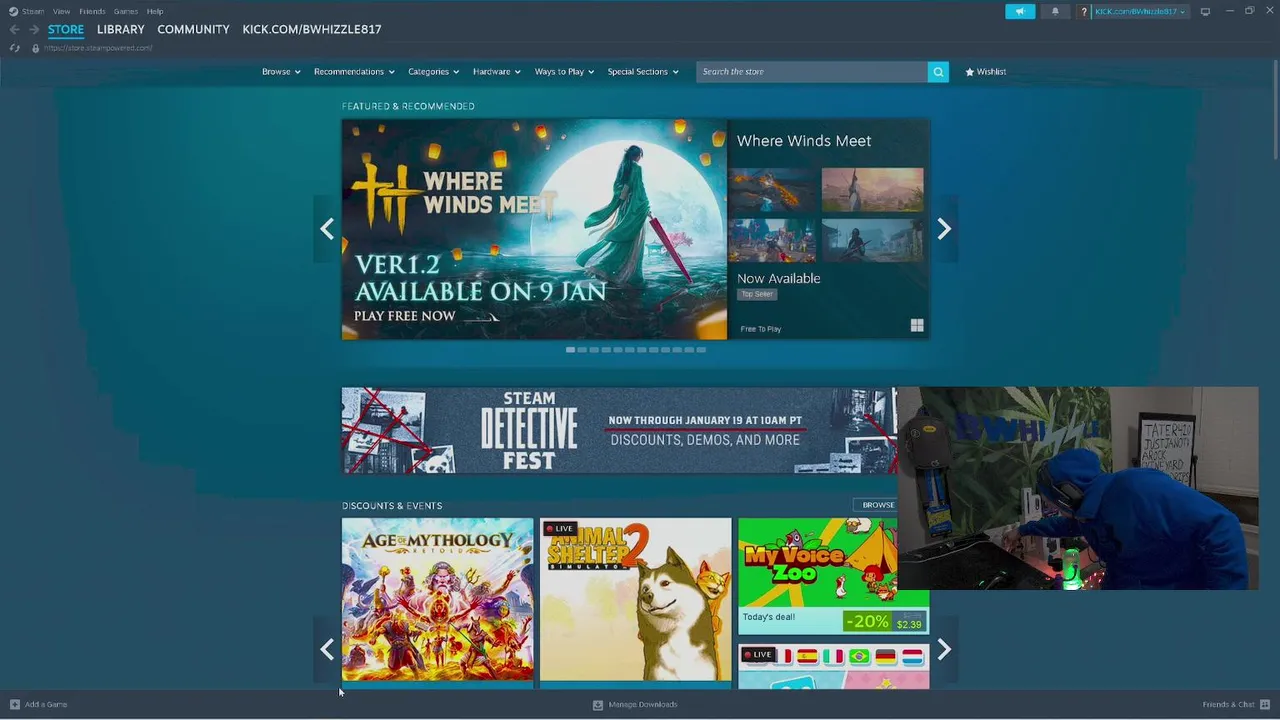Click the store search magnifier button
This screenshot has height=720, width=1280.
click(938, 72)
